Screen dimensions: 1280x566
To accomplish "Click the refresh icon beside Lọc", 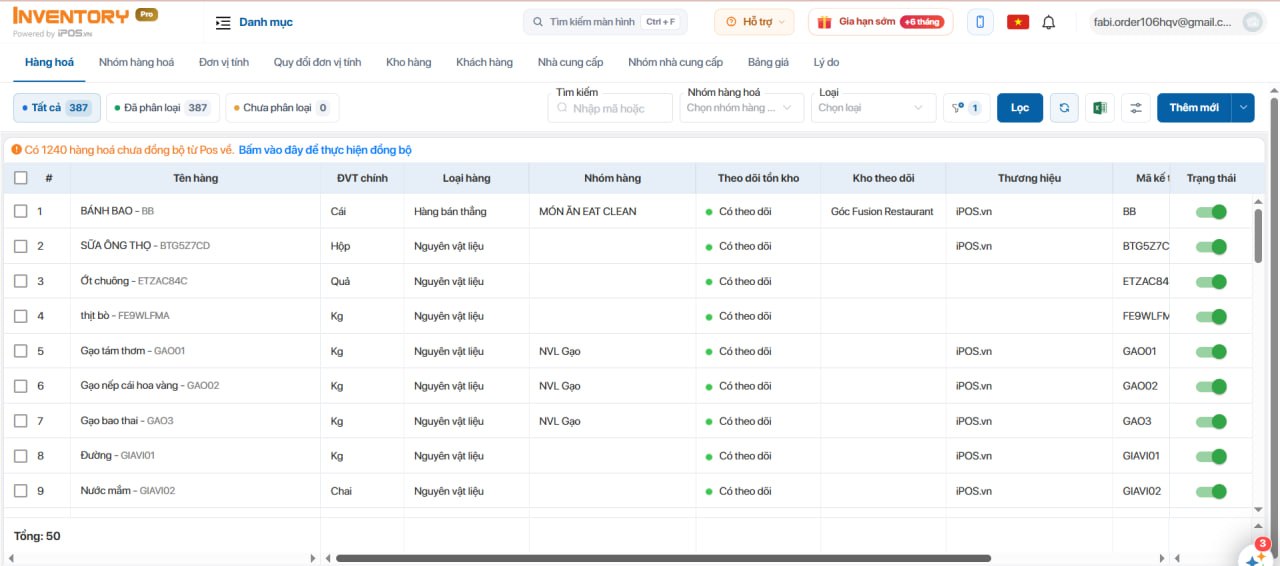I will pyautogui.click(x=1064, y=108).
